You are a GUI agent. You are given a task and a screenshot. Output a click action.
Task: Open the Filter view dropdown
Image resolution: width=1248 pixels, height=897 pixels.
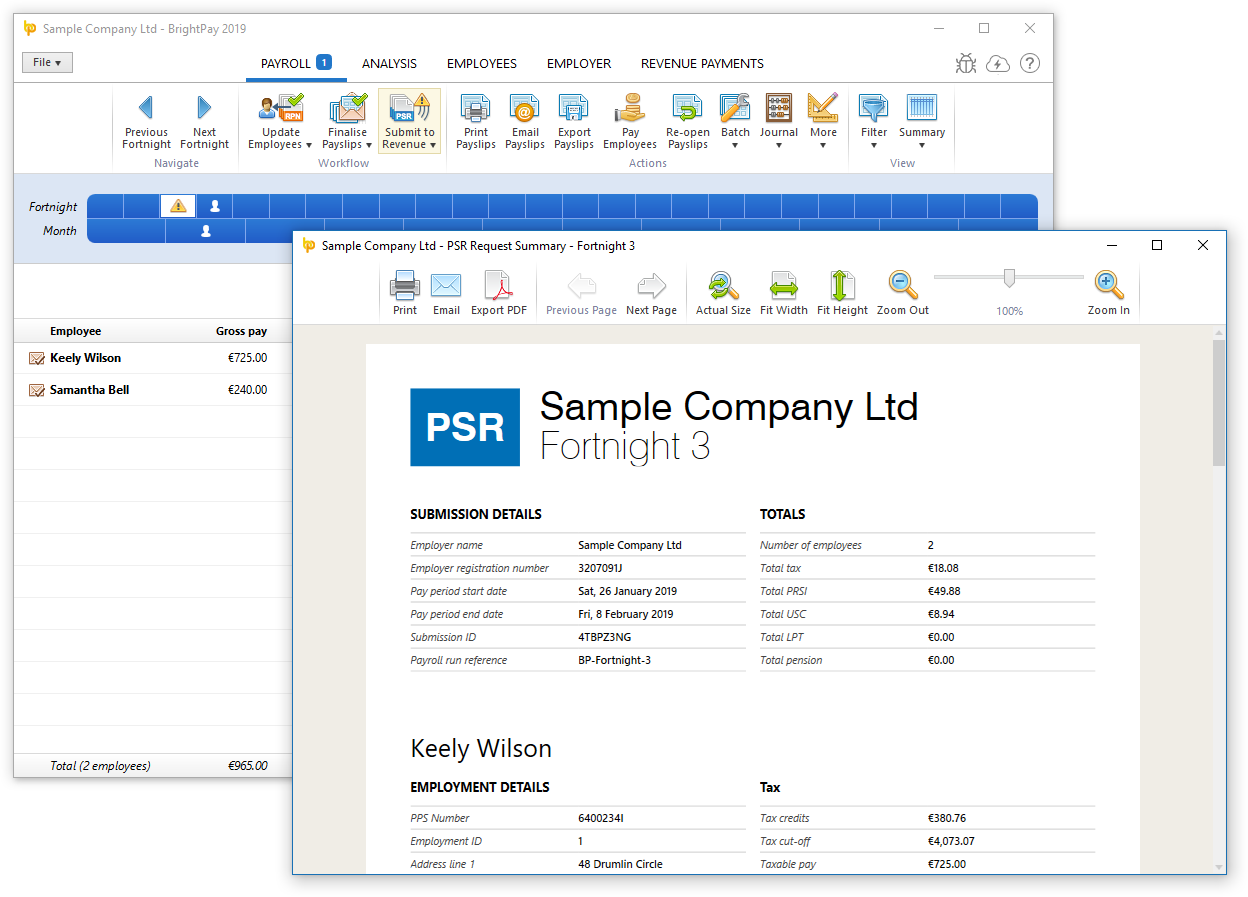[x=874, y=122]
